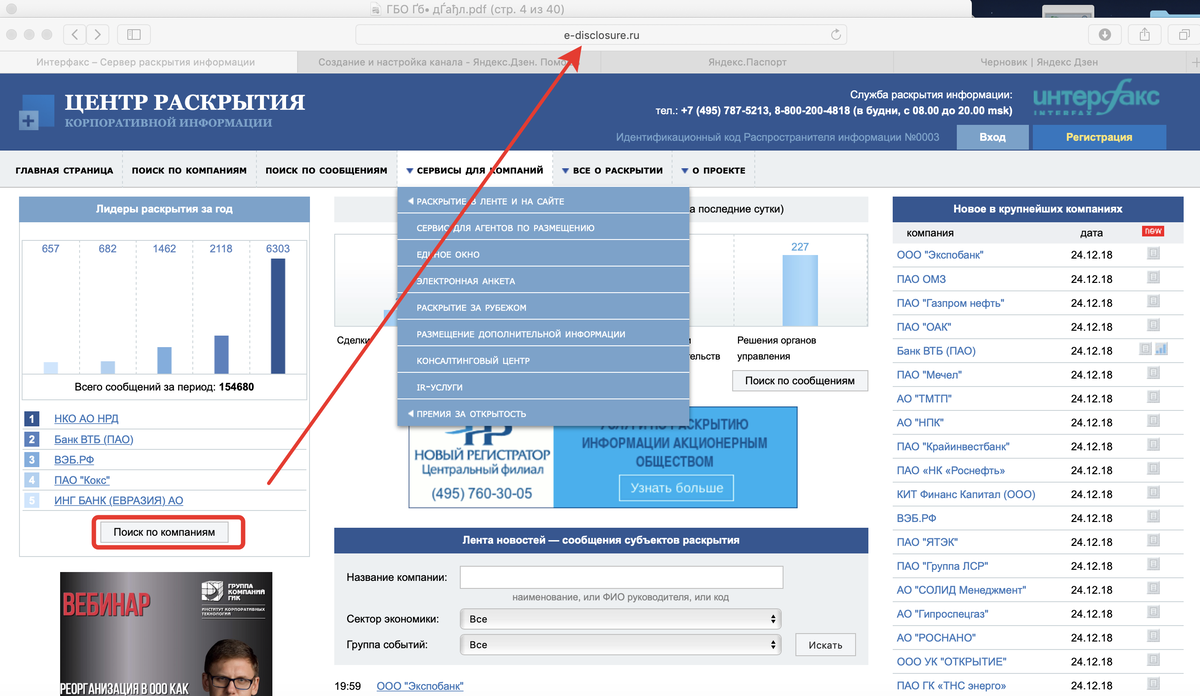The width and height of the screenshot is (1200, 696).
Task: Click Поиск по сообщениям button near chart
Action: tap(800, 381)
